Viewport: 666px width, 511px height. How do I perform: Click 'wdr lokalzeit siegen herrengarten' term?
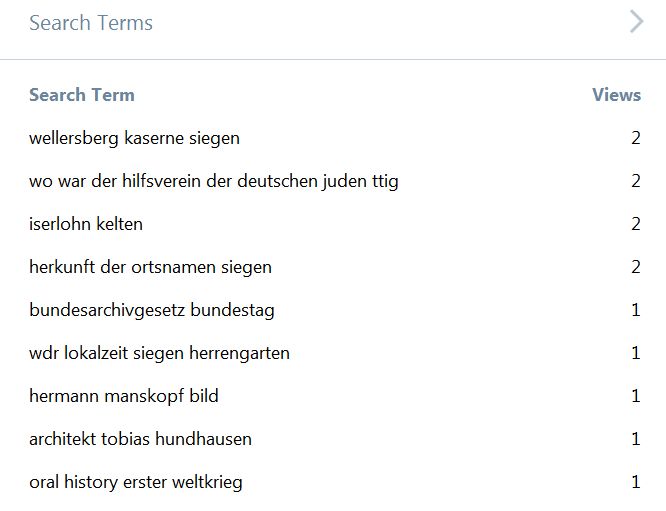[160, 353]
